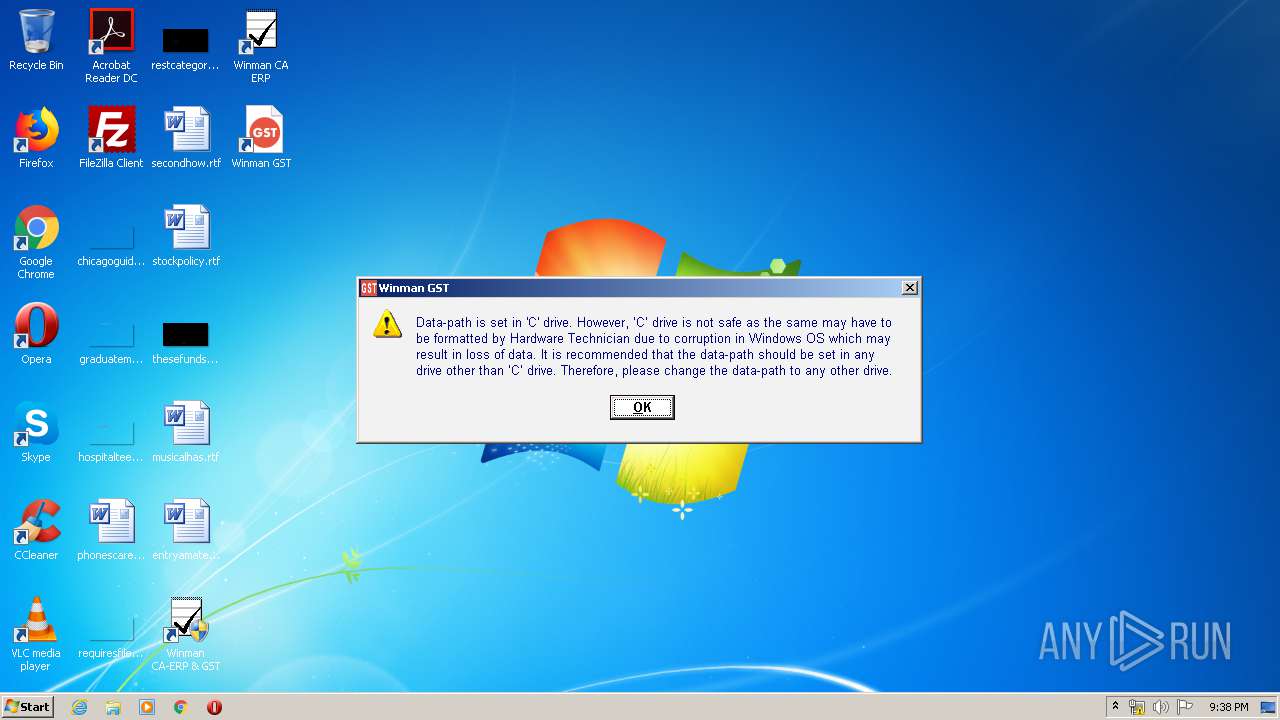Select the hospitaltee... desktop item
The width and height of the screenshot is (1280, 720).
click(111, 439)
